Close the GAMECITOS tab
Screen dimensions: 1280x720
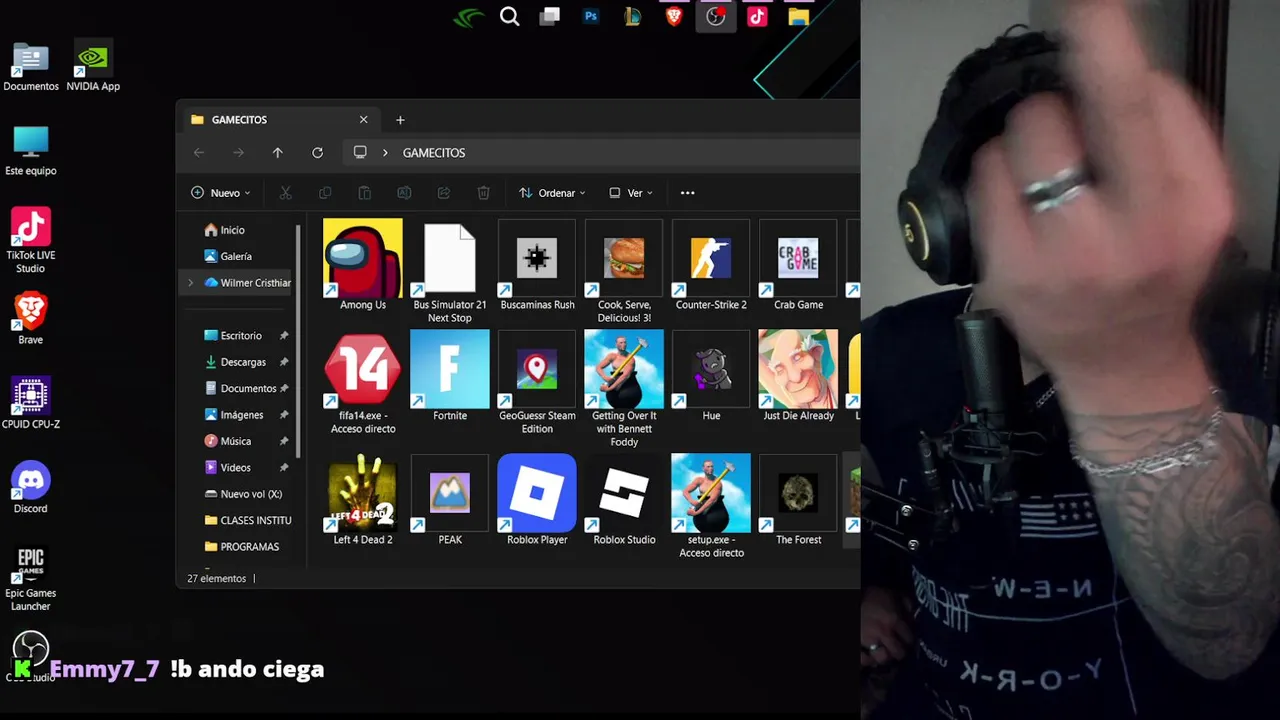pos(363,120)
